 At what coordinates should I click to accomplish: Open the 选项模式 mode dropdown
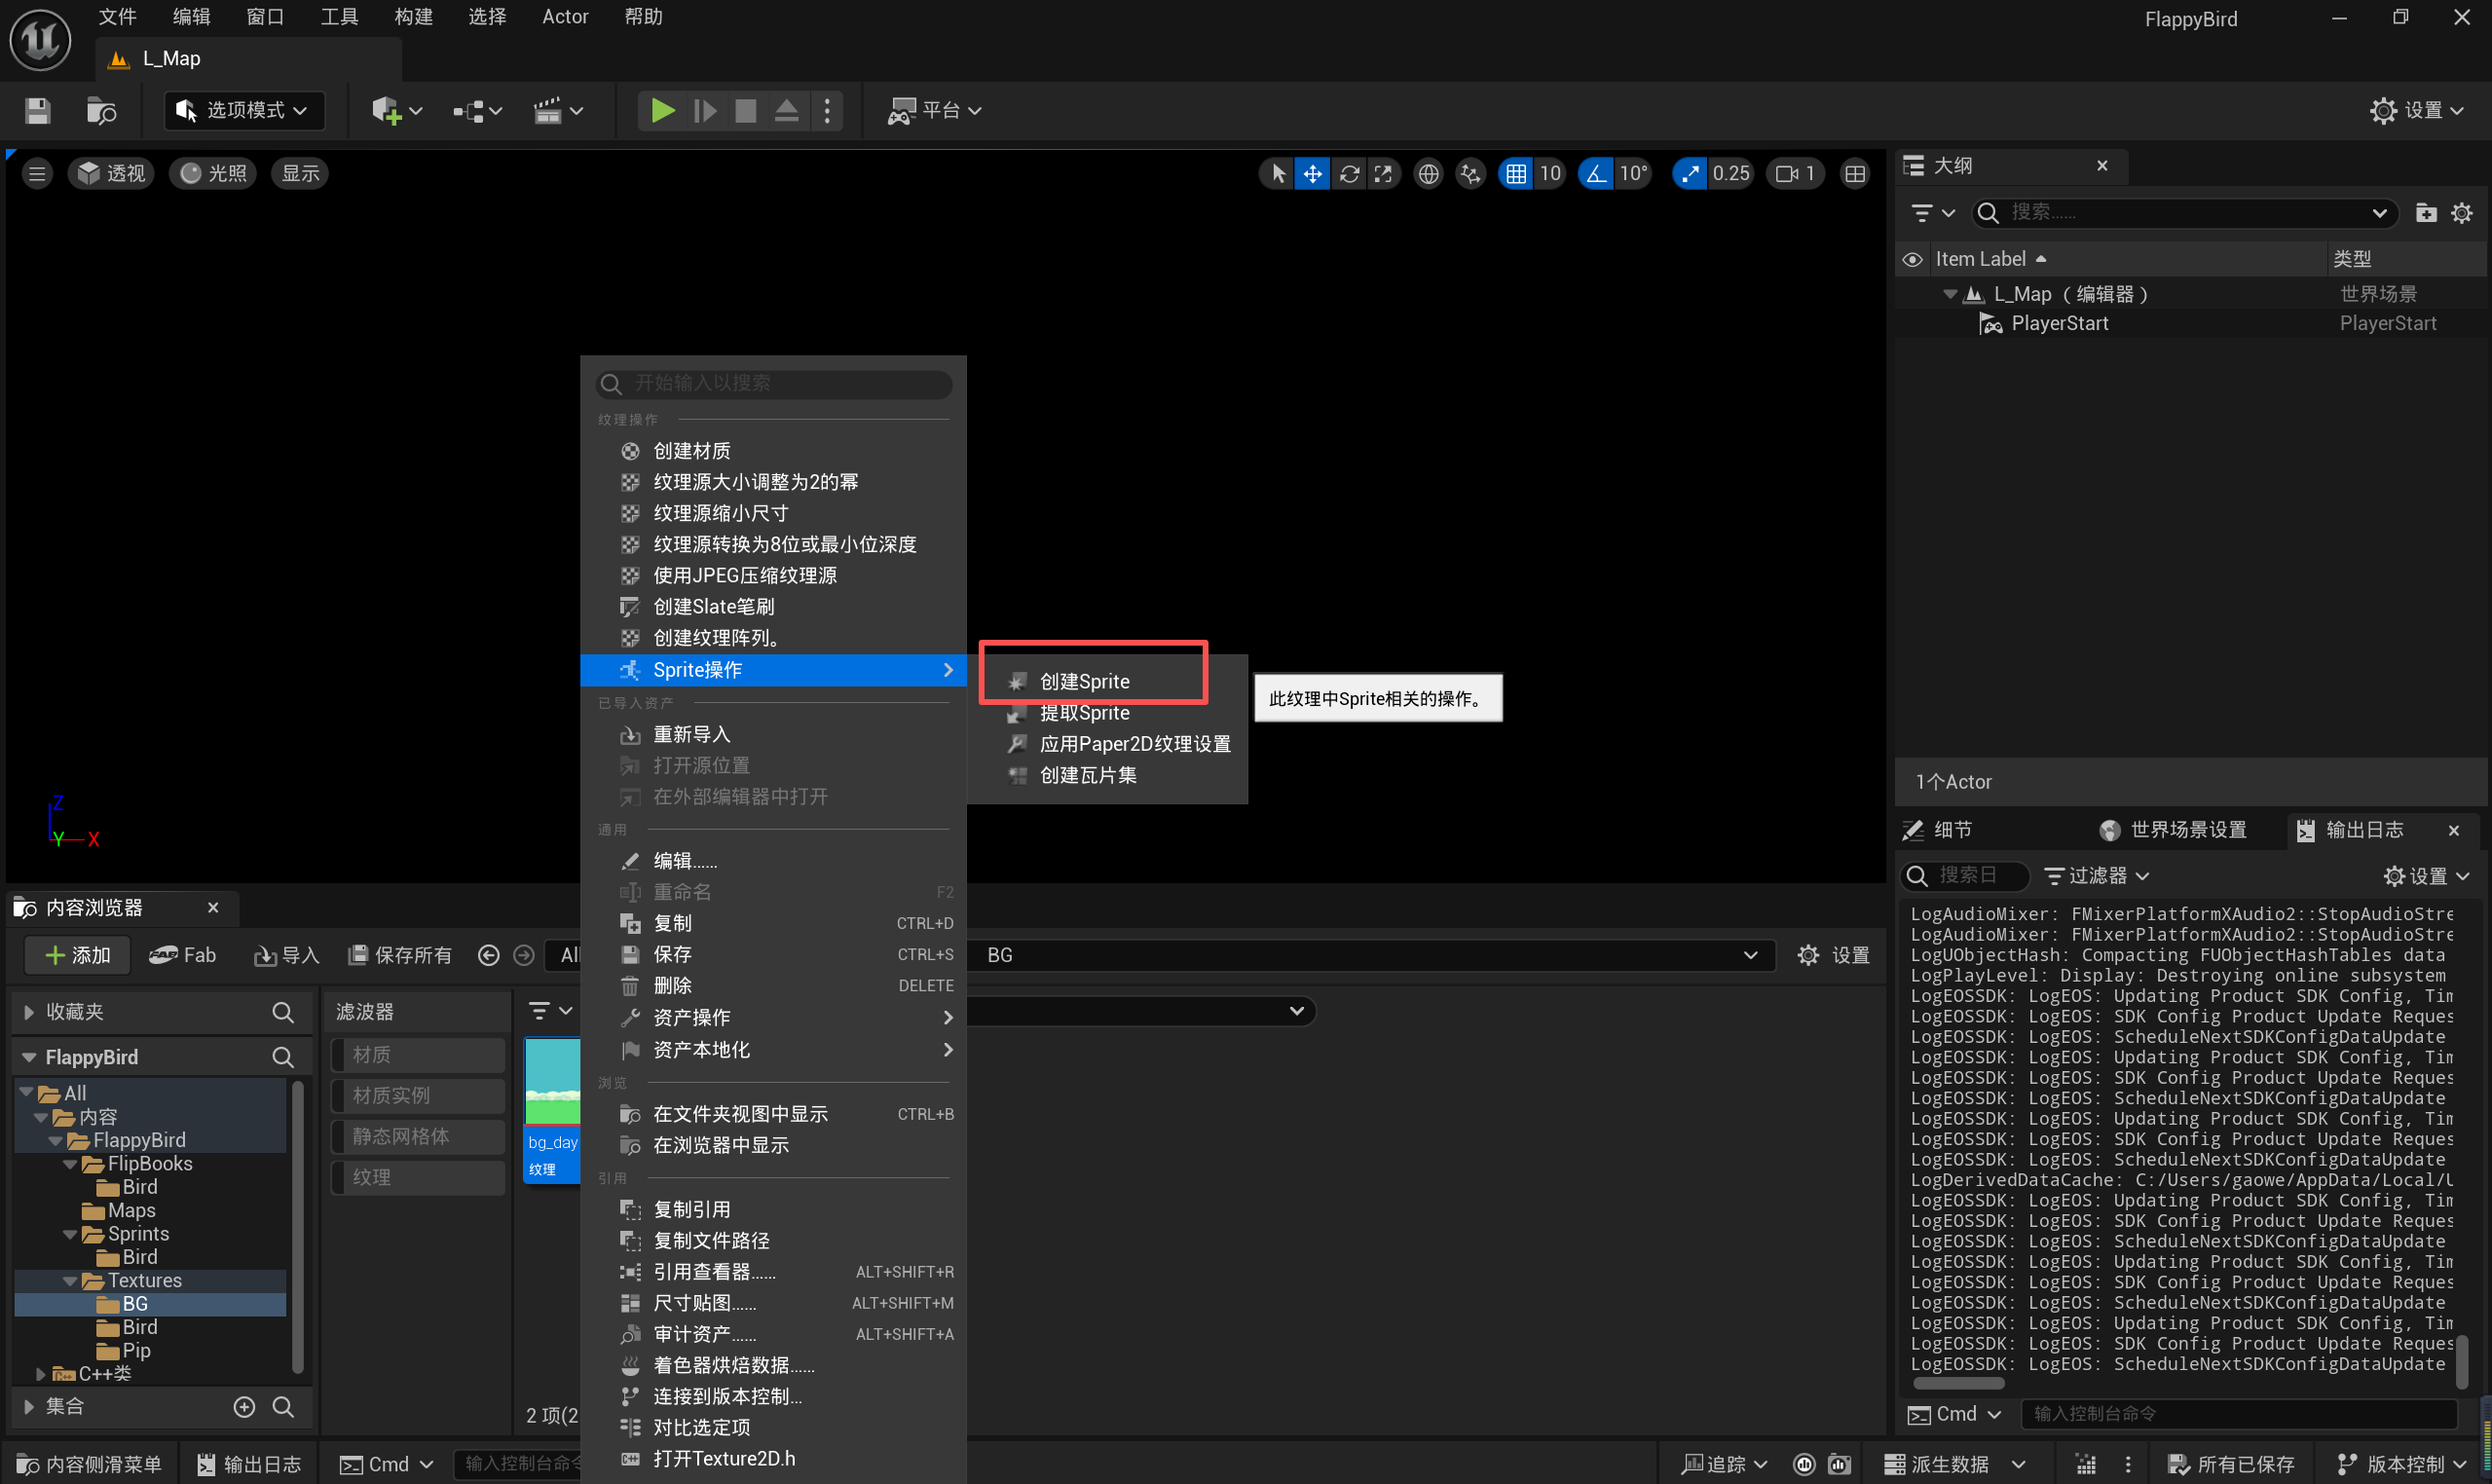click(243, 110)
